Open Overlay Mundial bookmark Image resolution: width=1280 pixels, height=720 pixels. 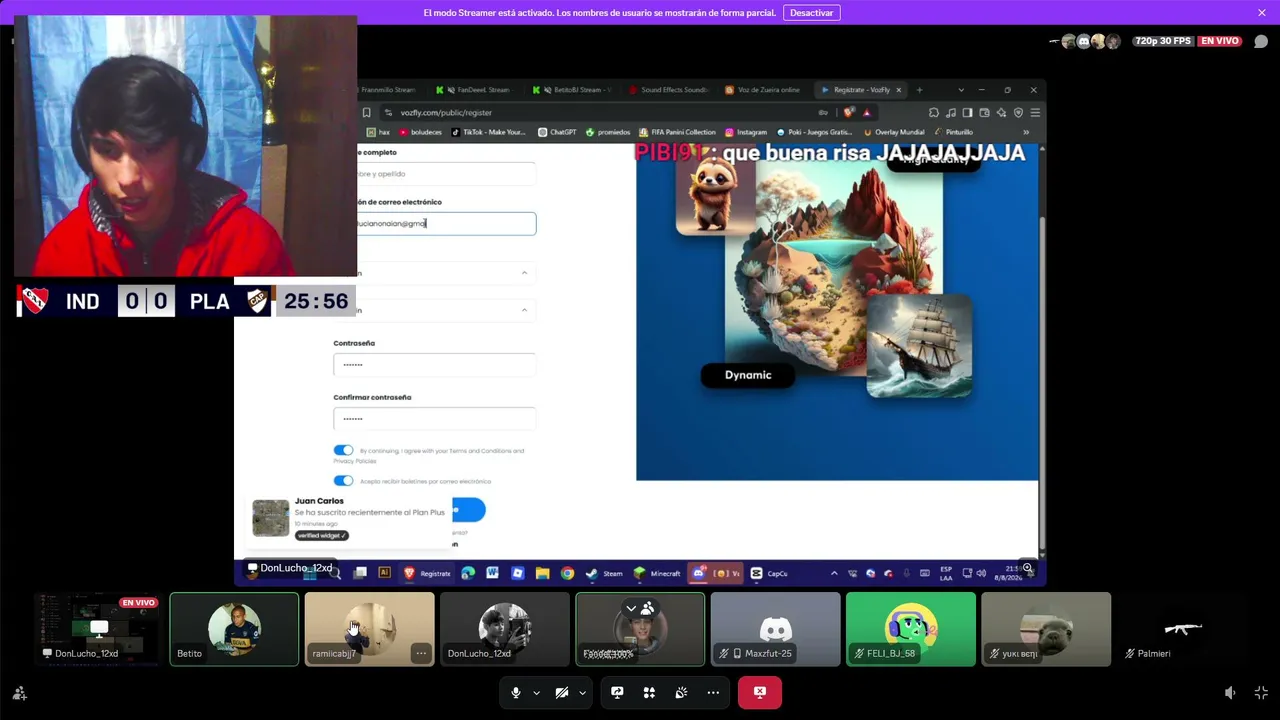pos(893,132)
